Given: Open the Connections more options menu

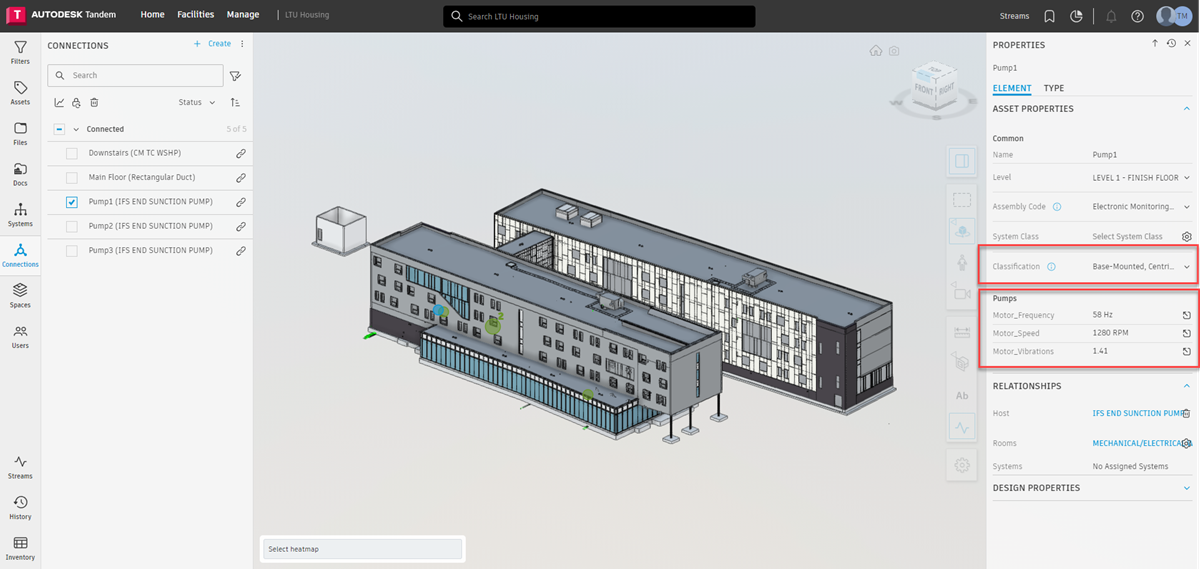Looking at the screenshot, I should click(x=242, y=44).
